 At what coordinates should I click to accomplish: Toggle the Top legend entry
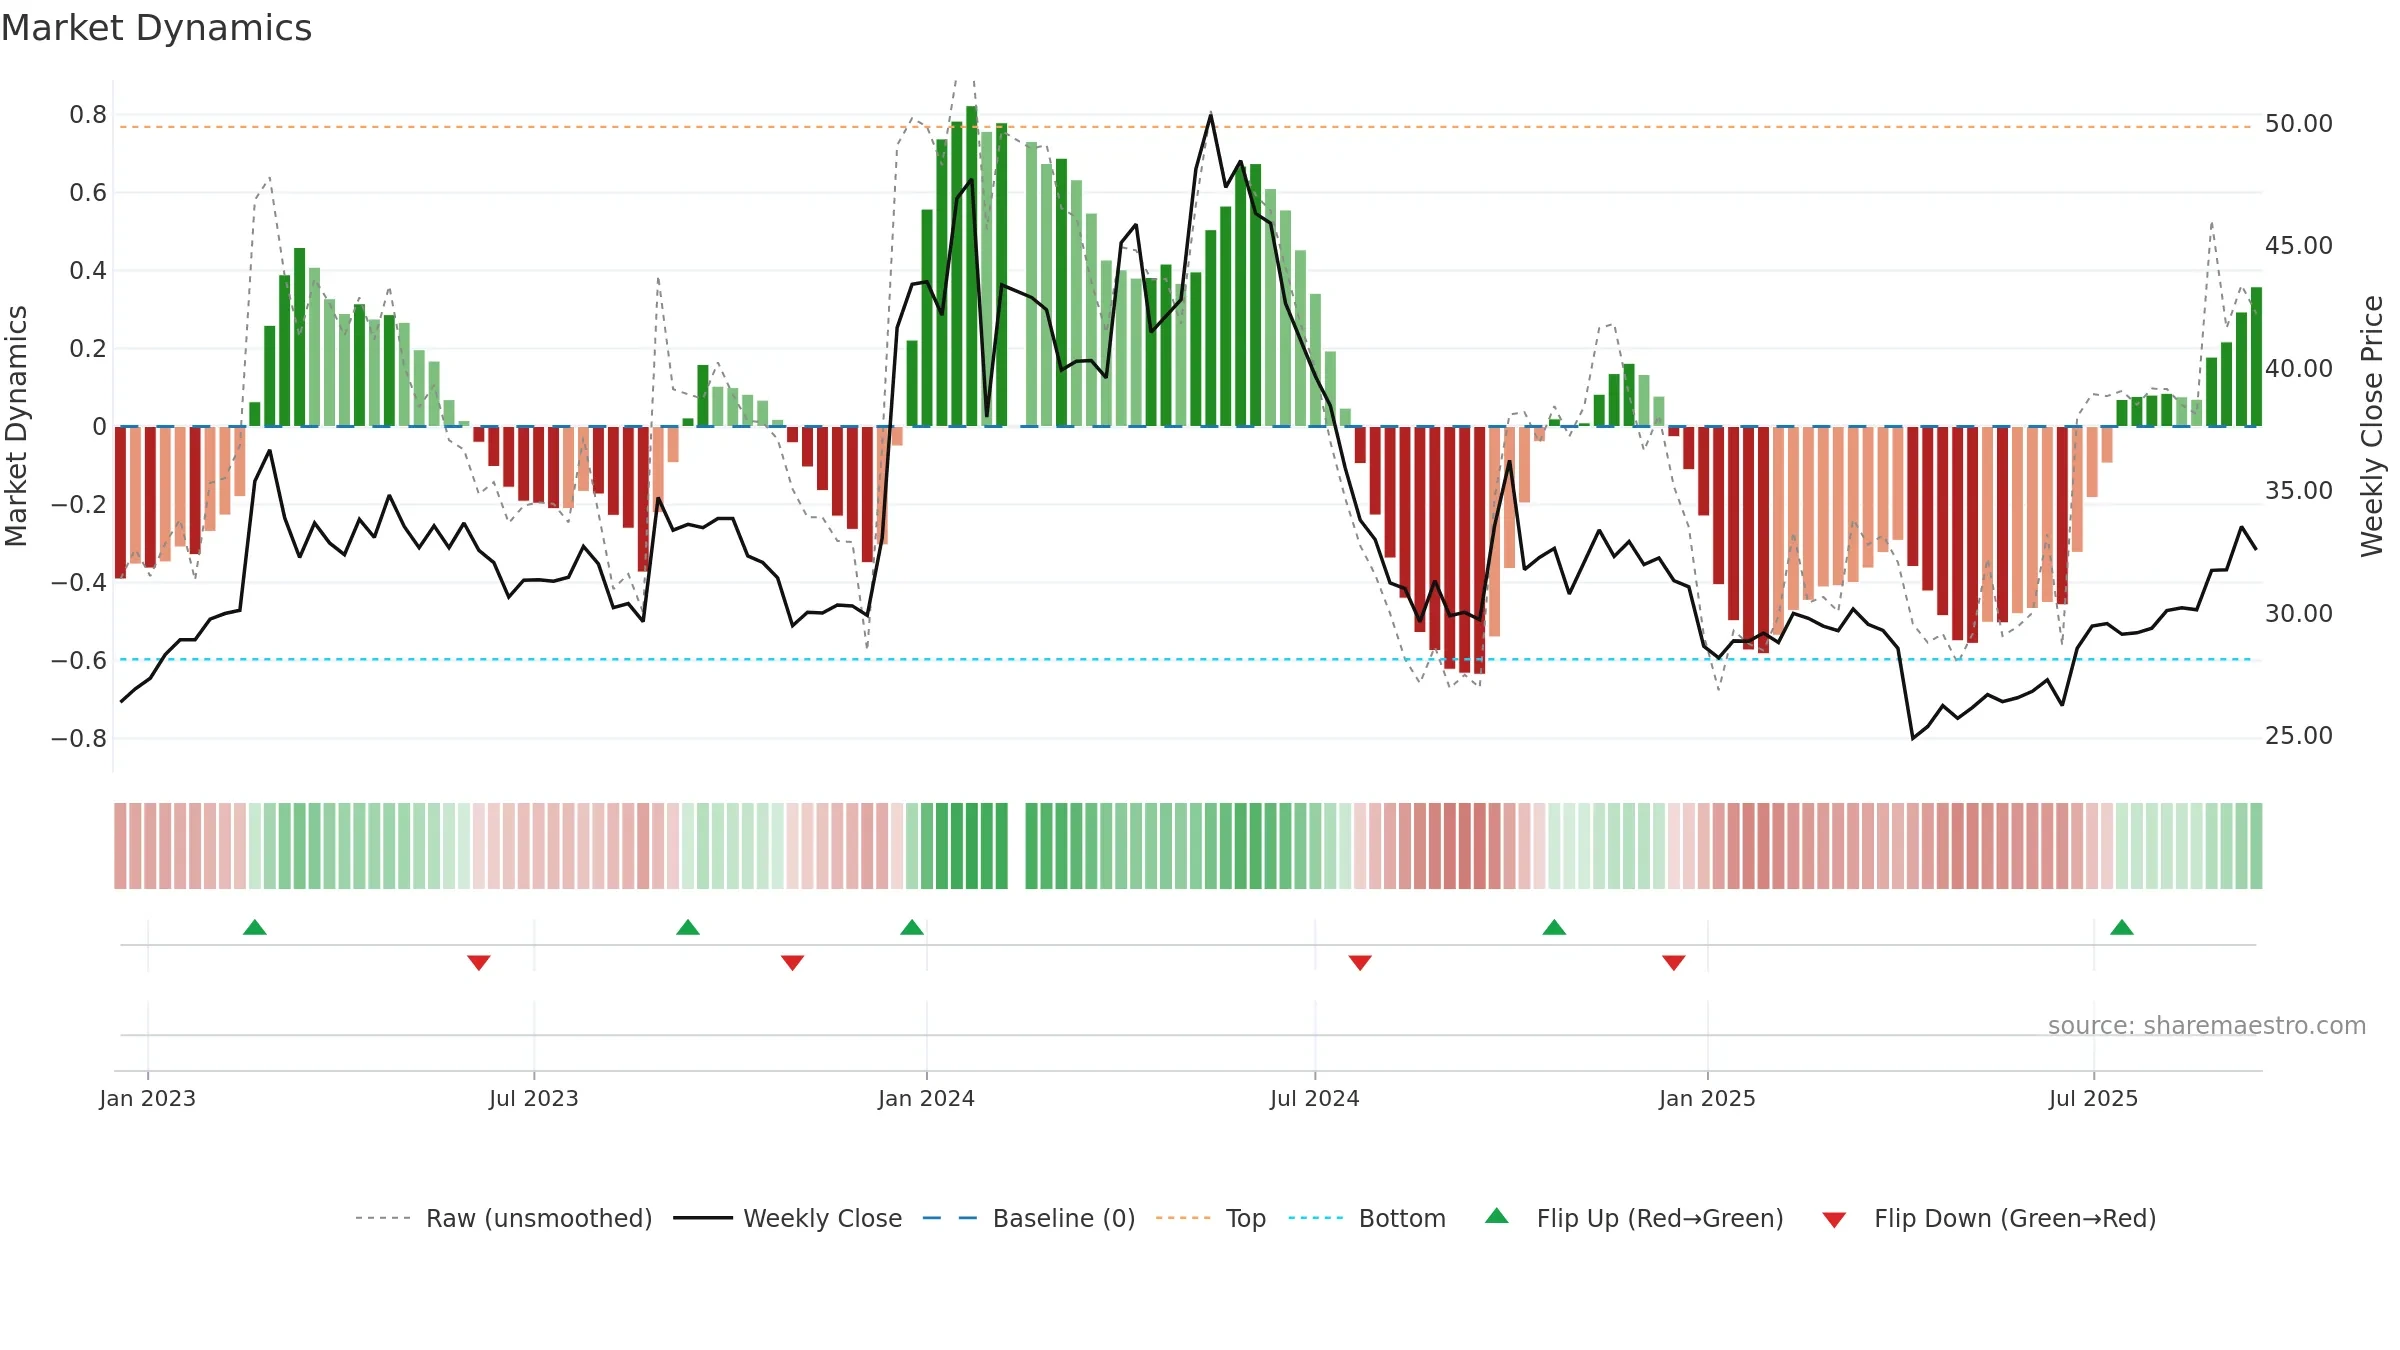coord(1211,1218)
